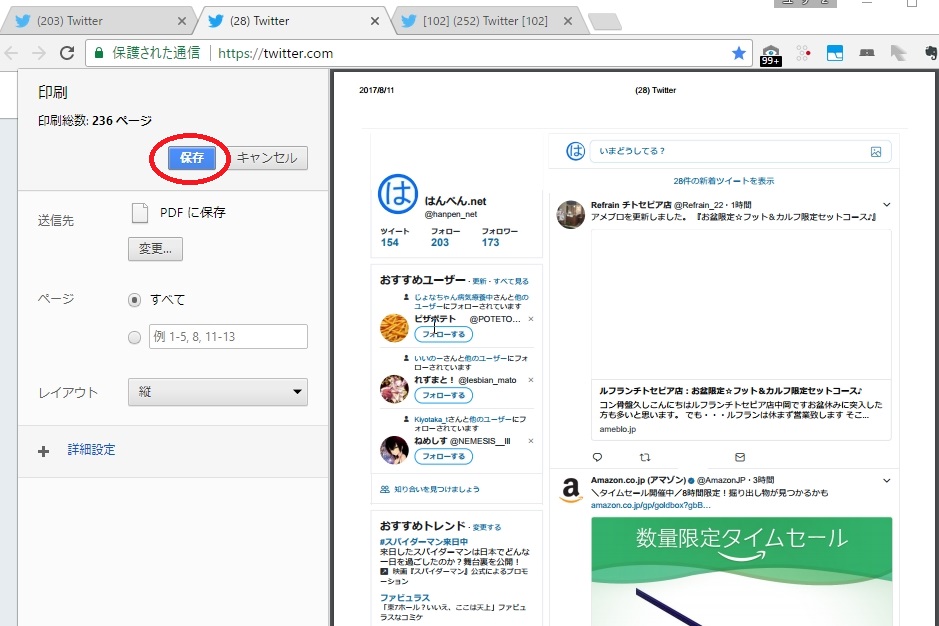
Task: Select the custom page range radio button
Action: tap(134, 337)
